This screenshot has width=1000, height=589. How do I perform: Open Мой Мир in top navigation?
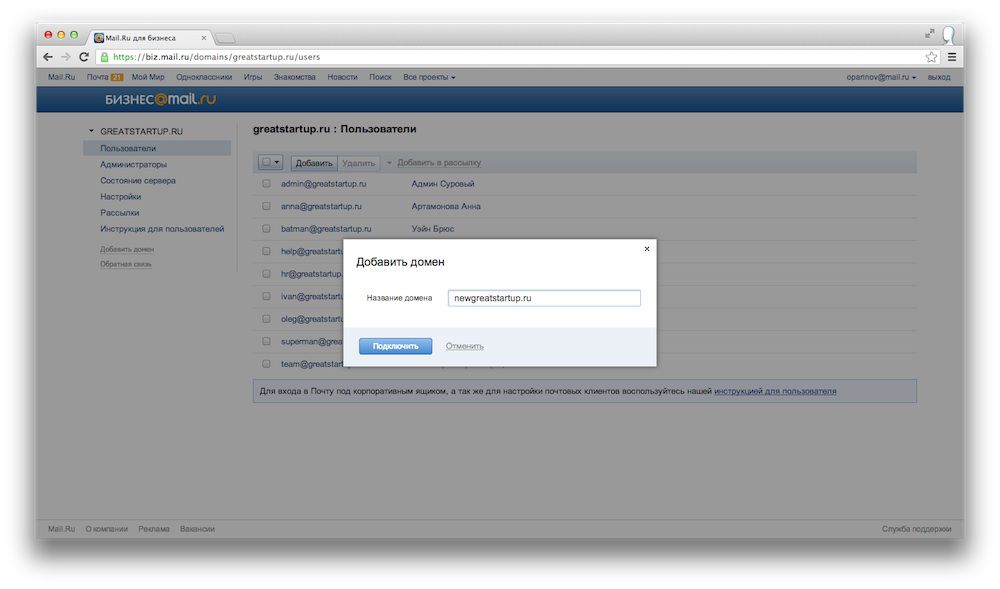148,77
